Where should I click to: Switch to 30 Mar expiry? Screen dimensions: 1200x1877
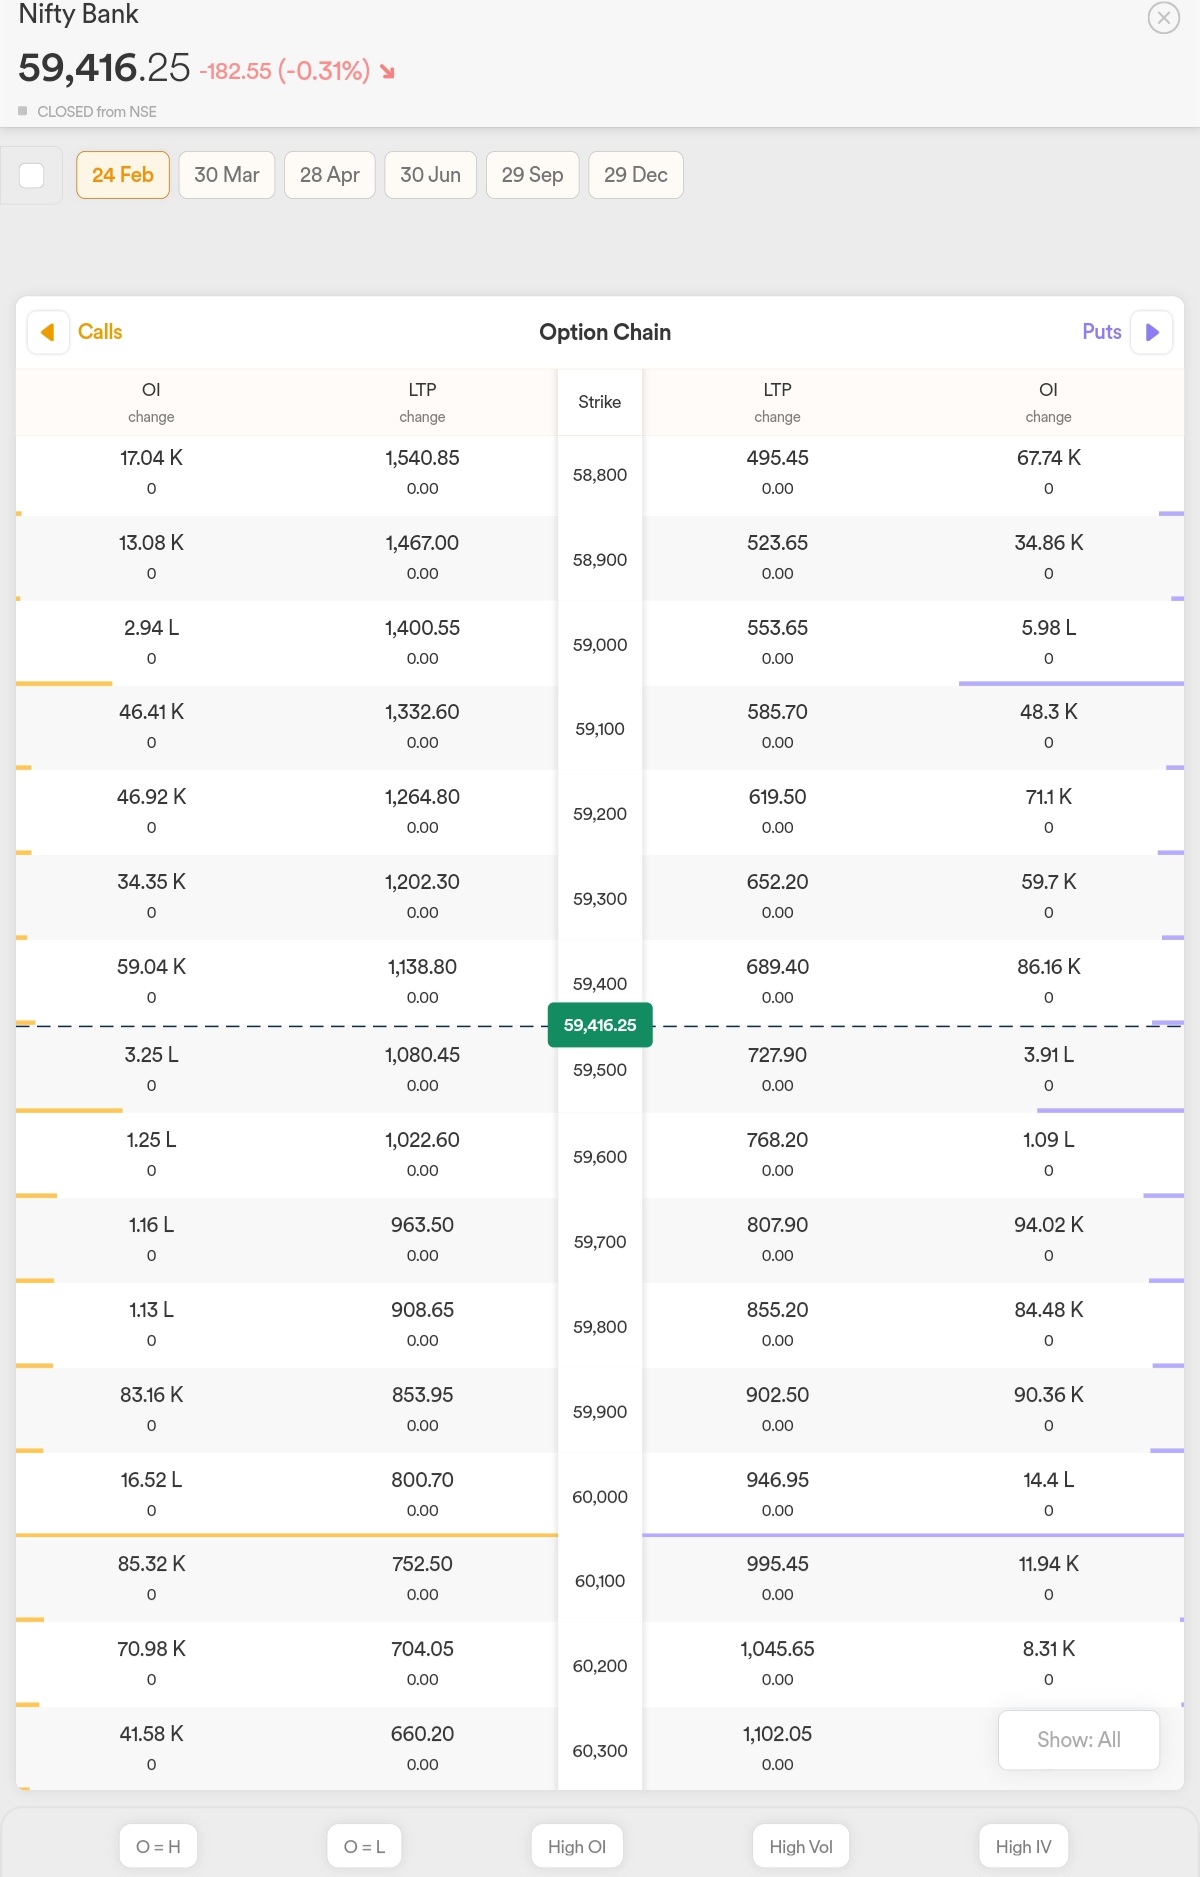point(227,175)
